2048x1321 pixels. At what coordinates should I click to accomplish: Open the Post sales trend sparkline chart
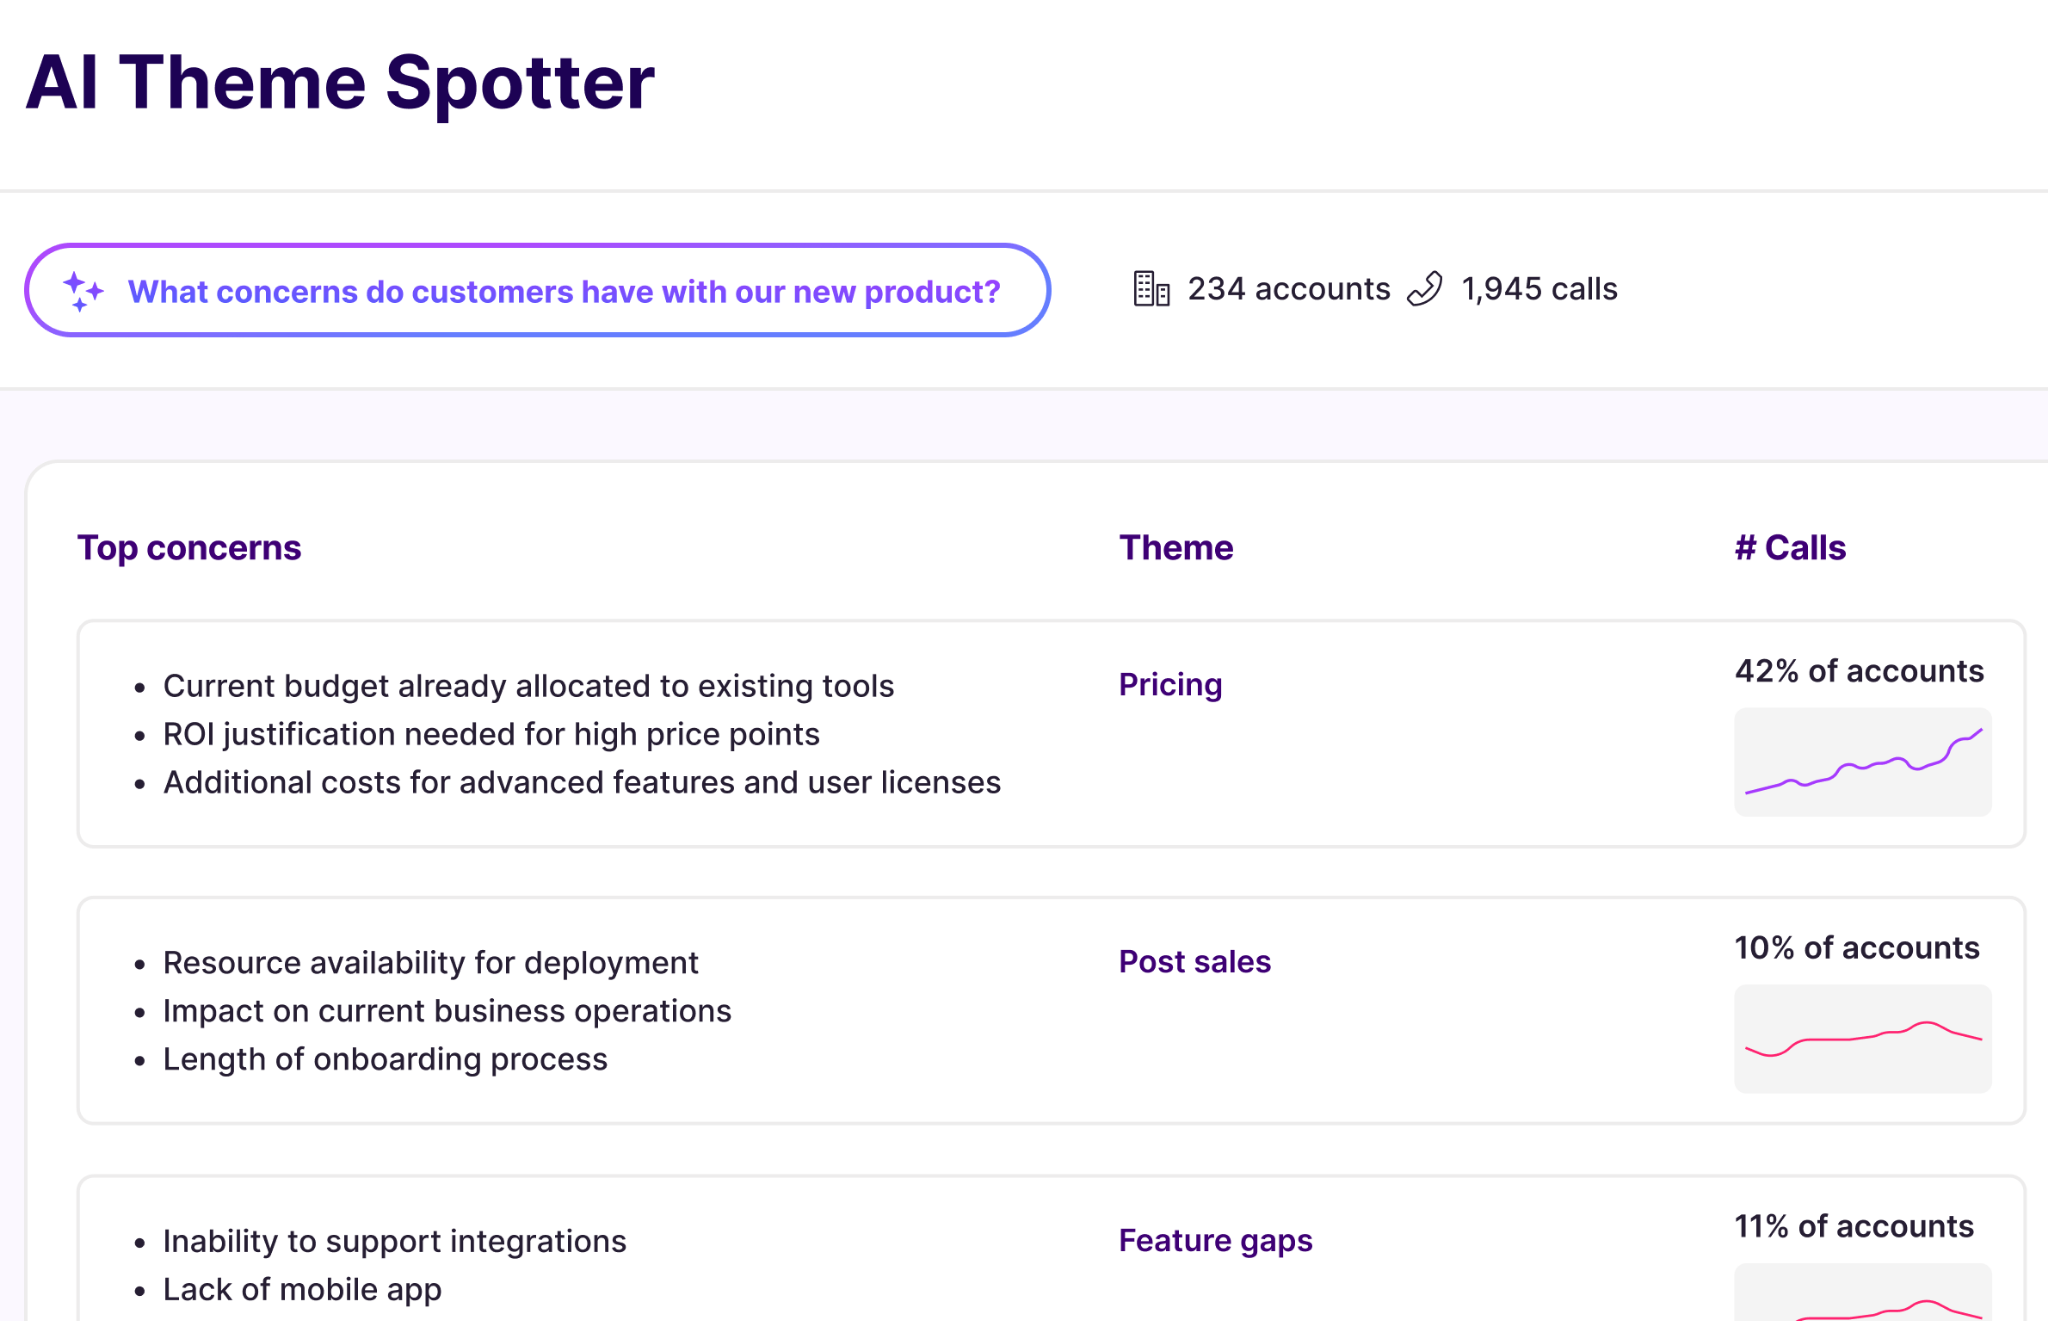[x=1862, y=1038]
